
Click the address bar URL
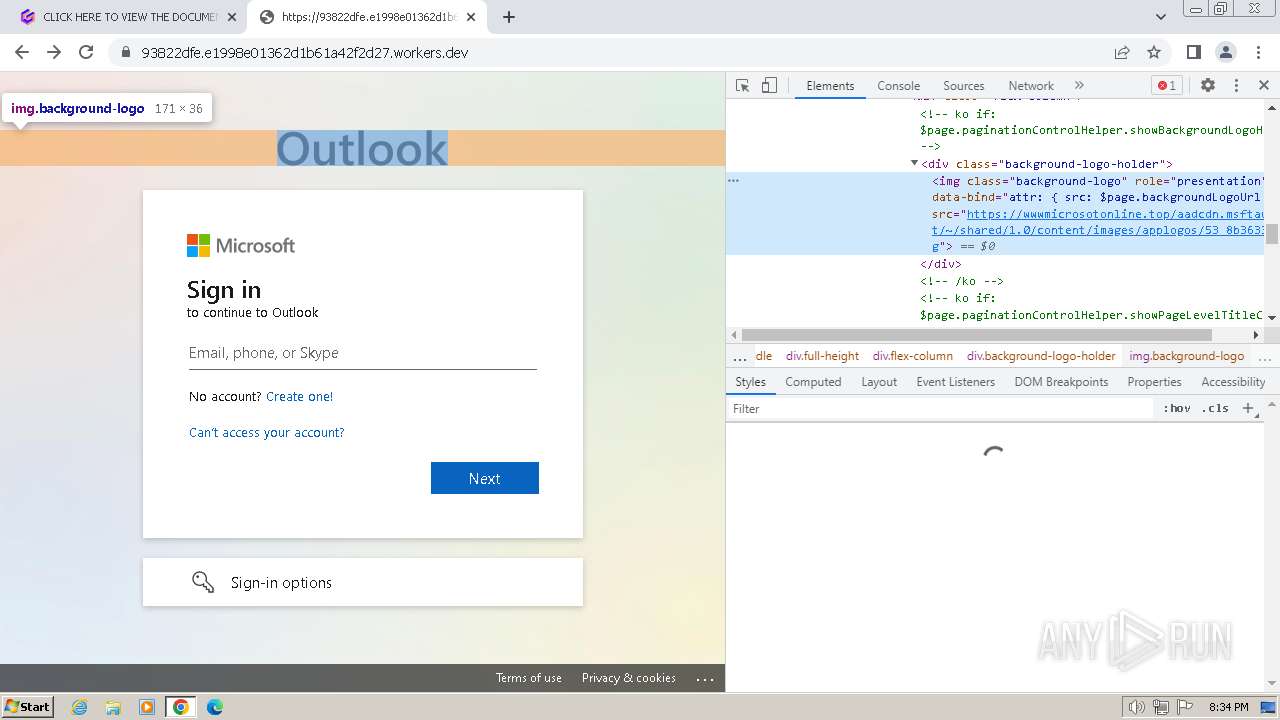coord(305,52)
